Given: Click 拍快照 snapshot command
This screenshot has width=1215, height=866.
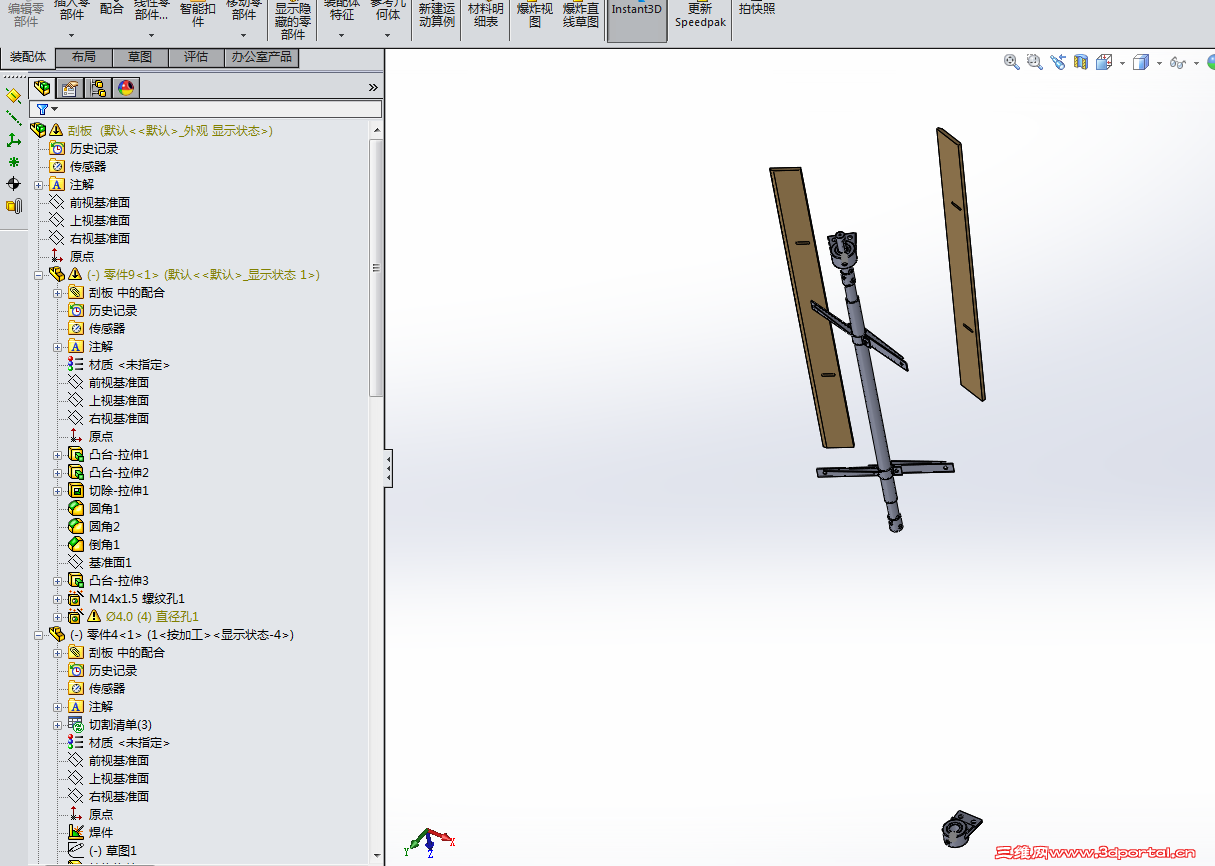Looking at the screenshot, I should click(756, 8).
